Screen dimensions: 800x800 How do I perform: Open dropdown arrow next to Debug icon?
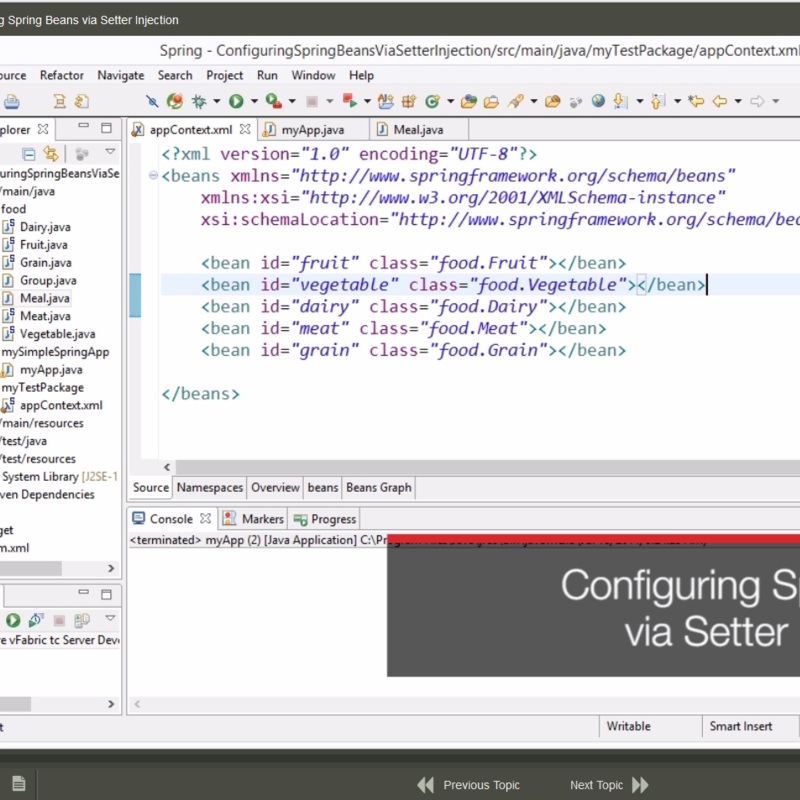pyautogui.click(x=216, y=101)
